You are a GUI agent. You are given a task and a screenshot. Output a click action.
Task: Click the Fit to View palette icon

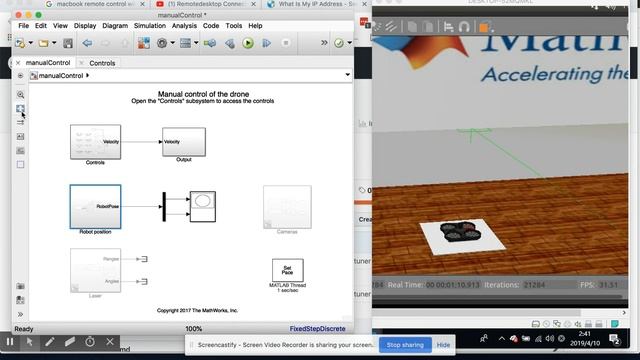(x=20, y=109)
